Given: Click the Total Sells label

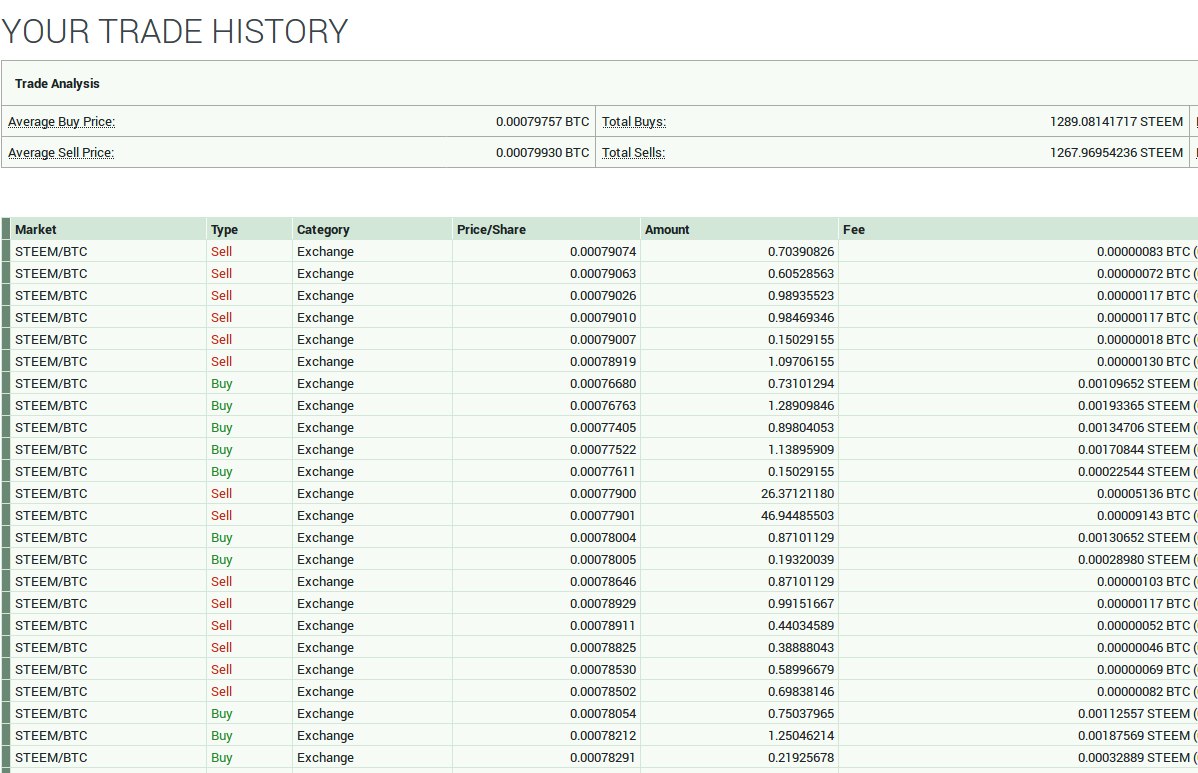Looking at the screenshot, I should 633,153.
